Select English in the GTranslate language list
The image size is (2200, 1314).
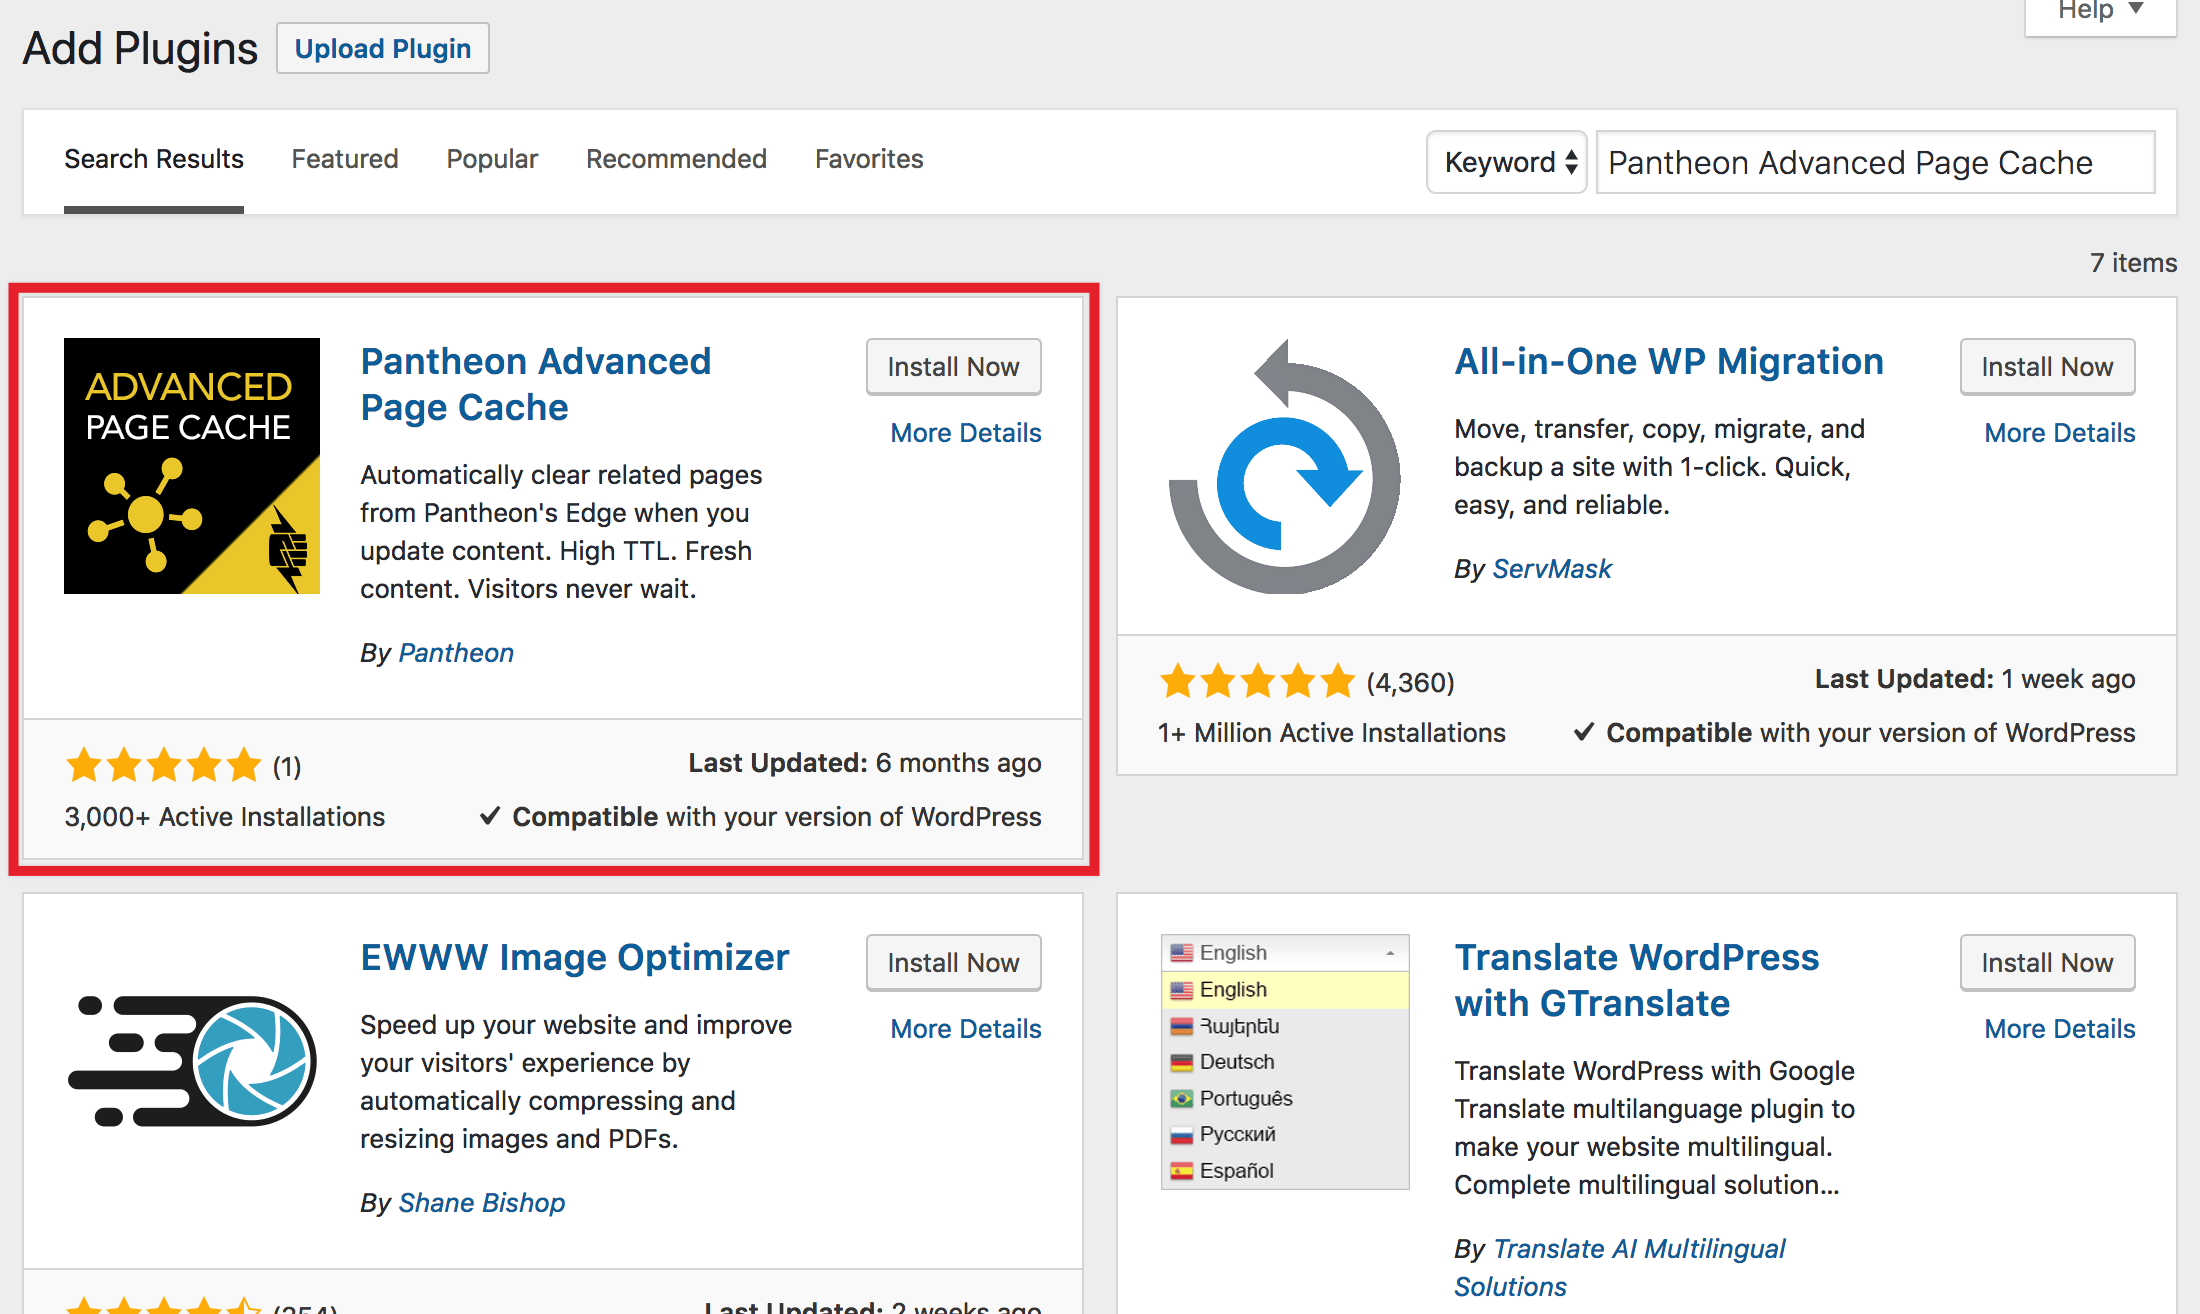1233,989
